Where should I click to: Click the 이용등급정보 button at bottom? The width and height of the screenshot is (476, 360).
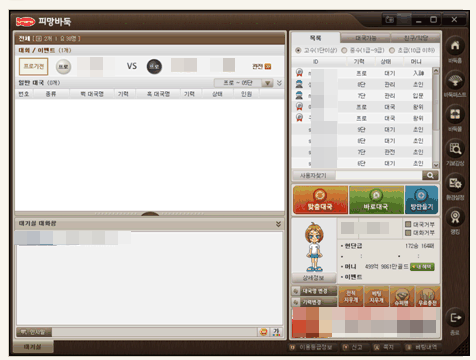(x=311, y=347)
